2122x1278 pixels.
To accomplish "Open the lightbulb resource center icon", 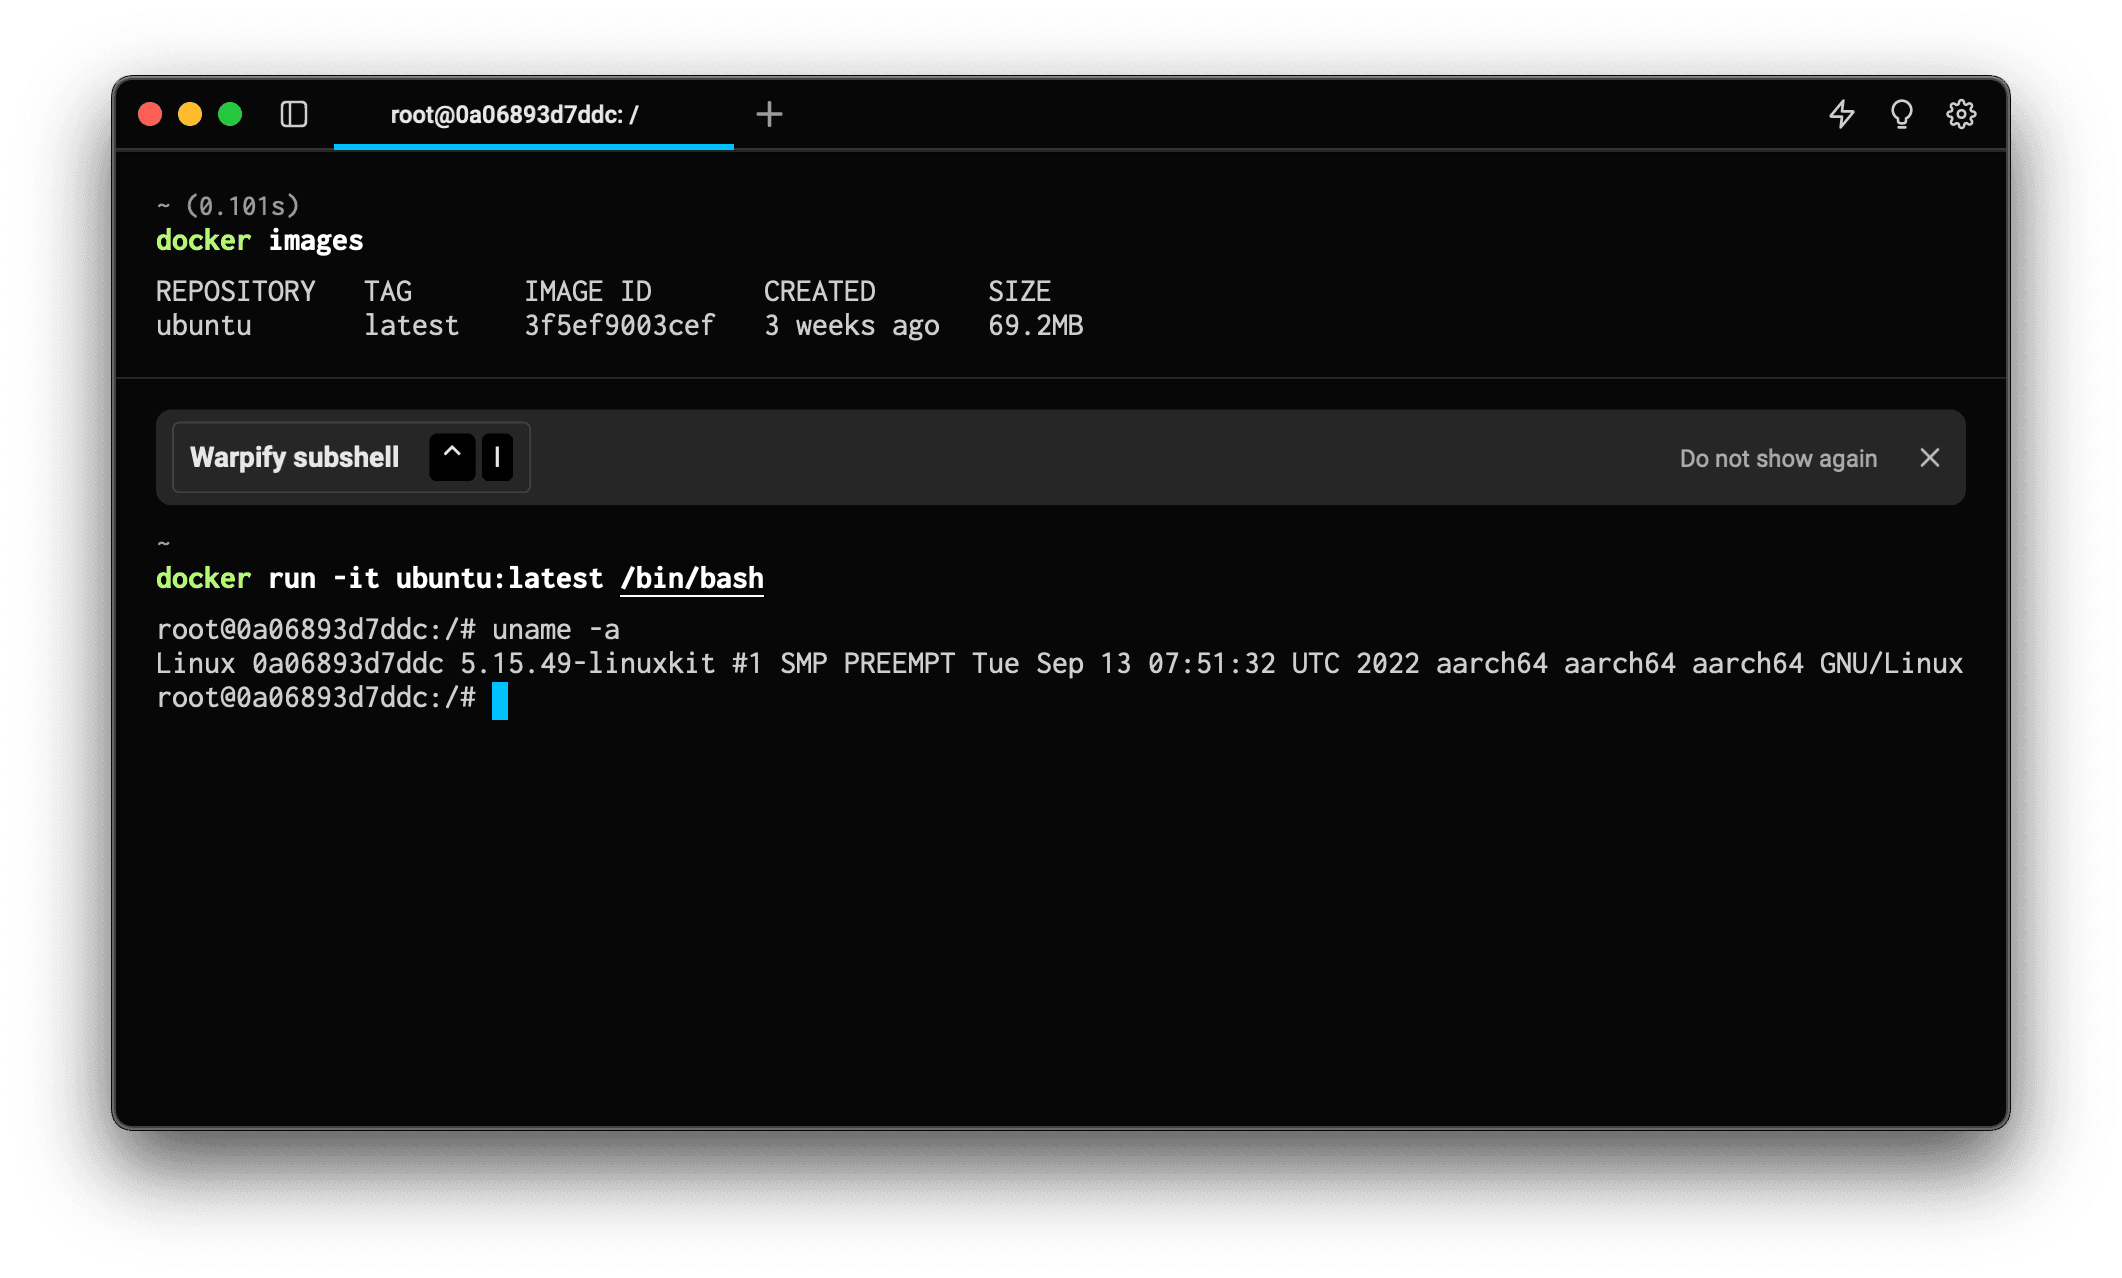I will tap(1901, 114).
